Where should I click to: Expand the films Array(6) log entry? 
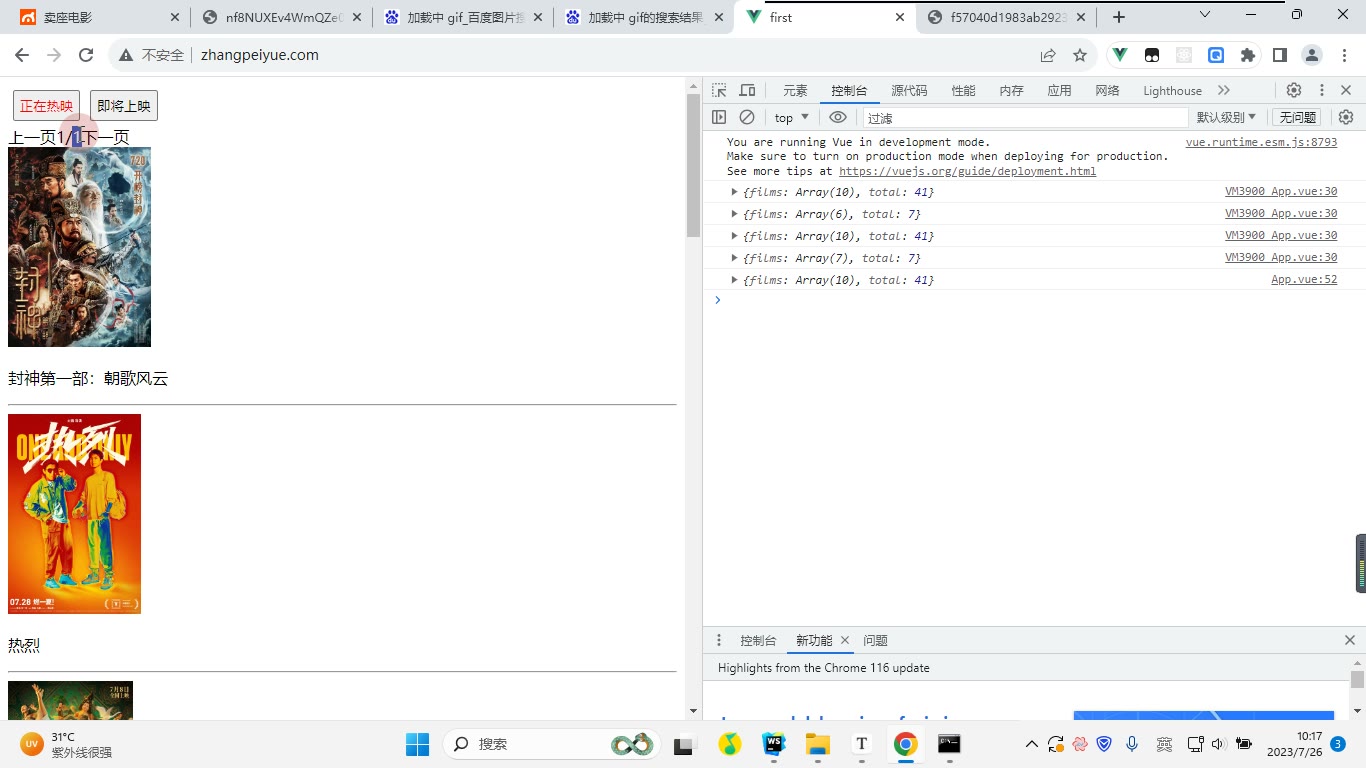pyautogui.click(x=735, y=214)
